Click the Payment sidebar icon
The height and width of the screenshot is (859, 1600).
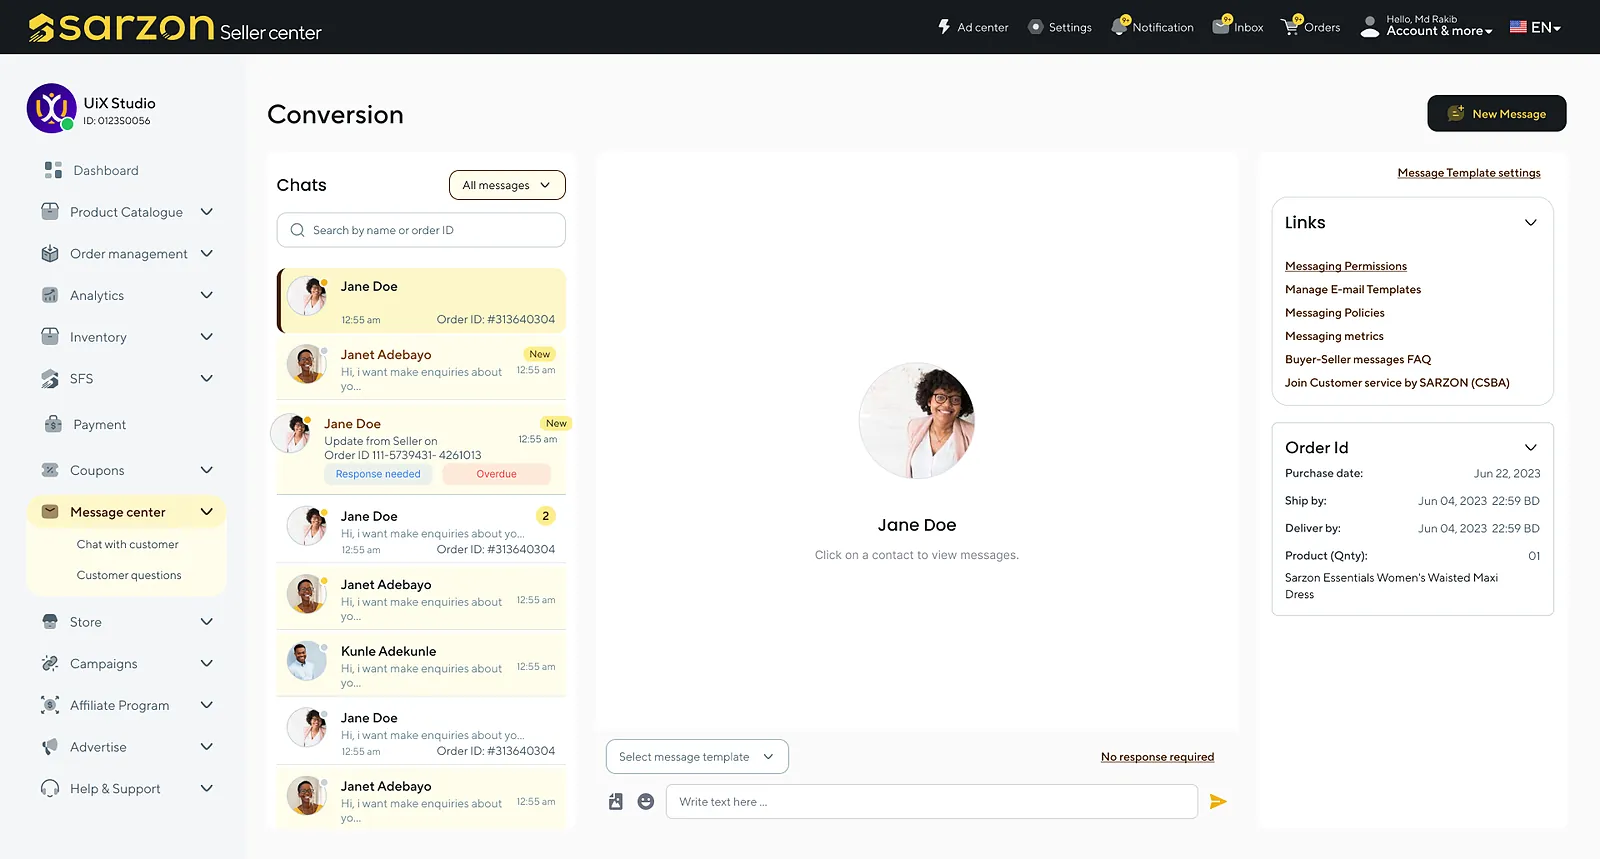click(53, 424)
